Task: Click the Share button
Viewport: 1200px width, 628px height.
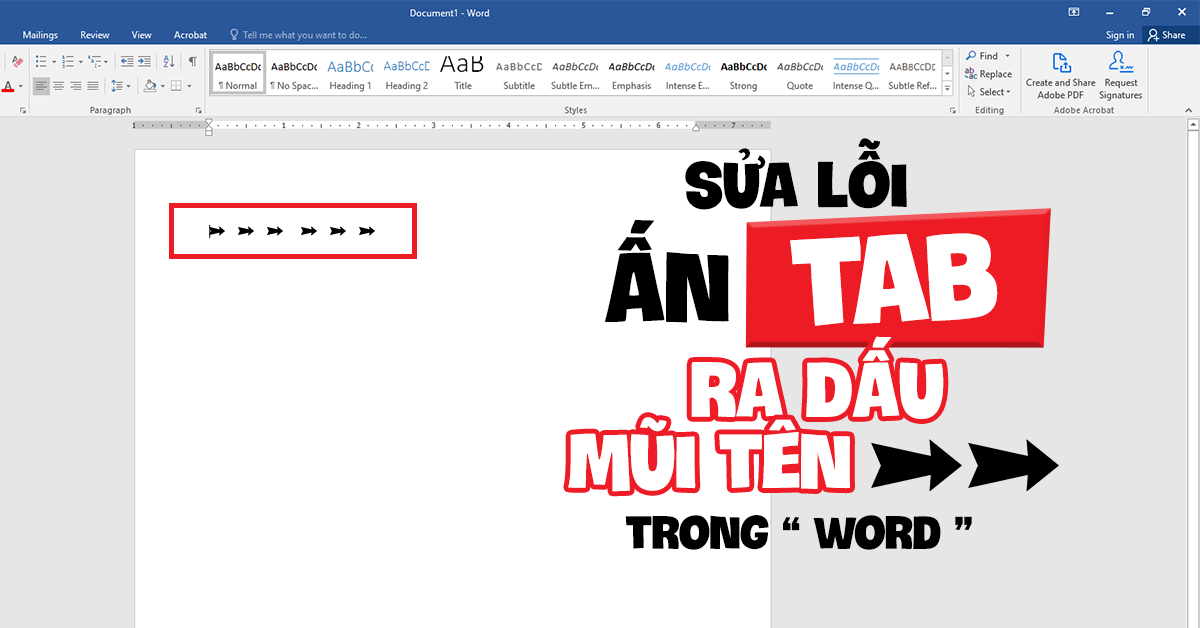Action: tap(1167, 34)
